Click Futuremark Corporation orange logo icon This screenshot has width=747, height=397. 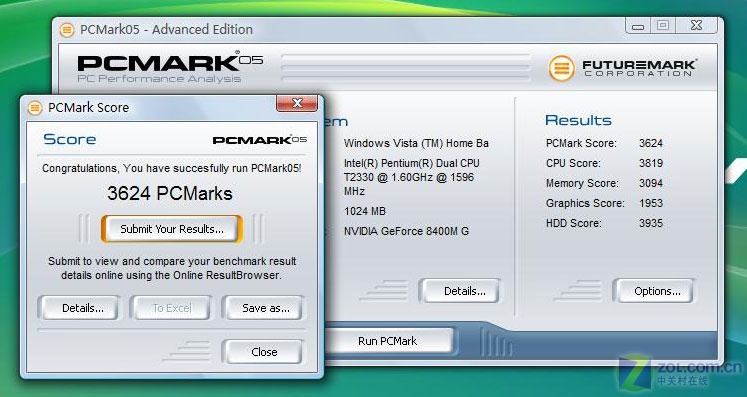[561, 68]
